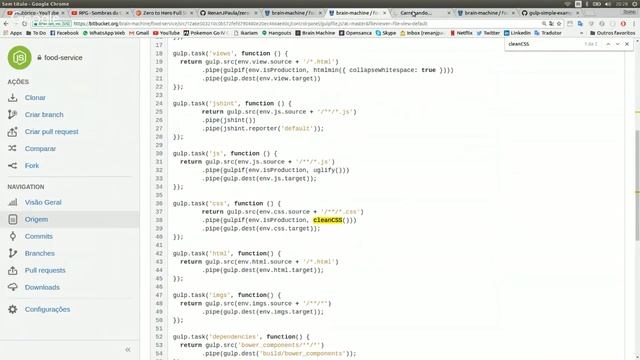This screenshot has width=640, height=360.
Task: Click the Origem source icon
Action: click(13, 219)
